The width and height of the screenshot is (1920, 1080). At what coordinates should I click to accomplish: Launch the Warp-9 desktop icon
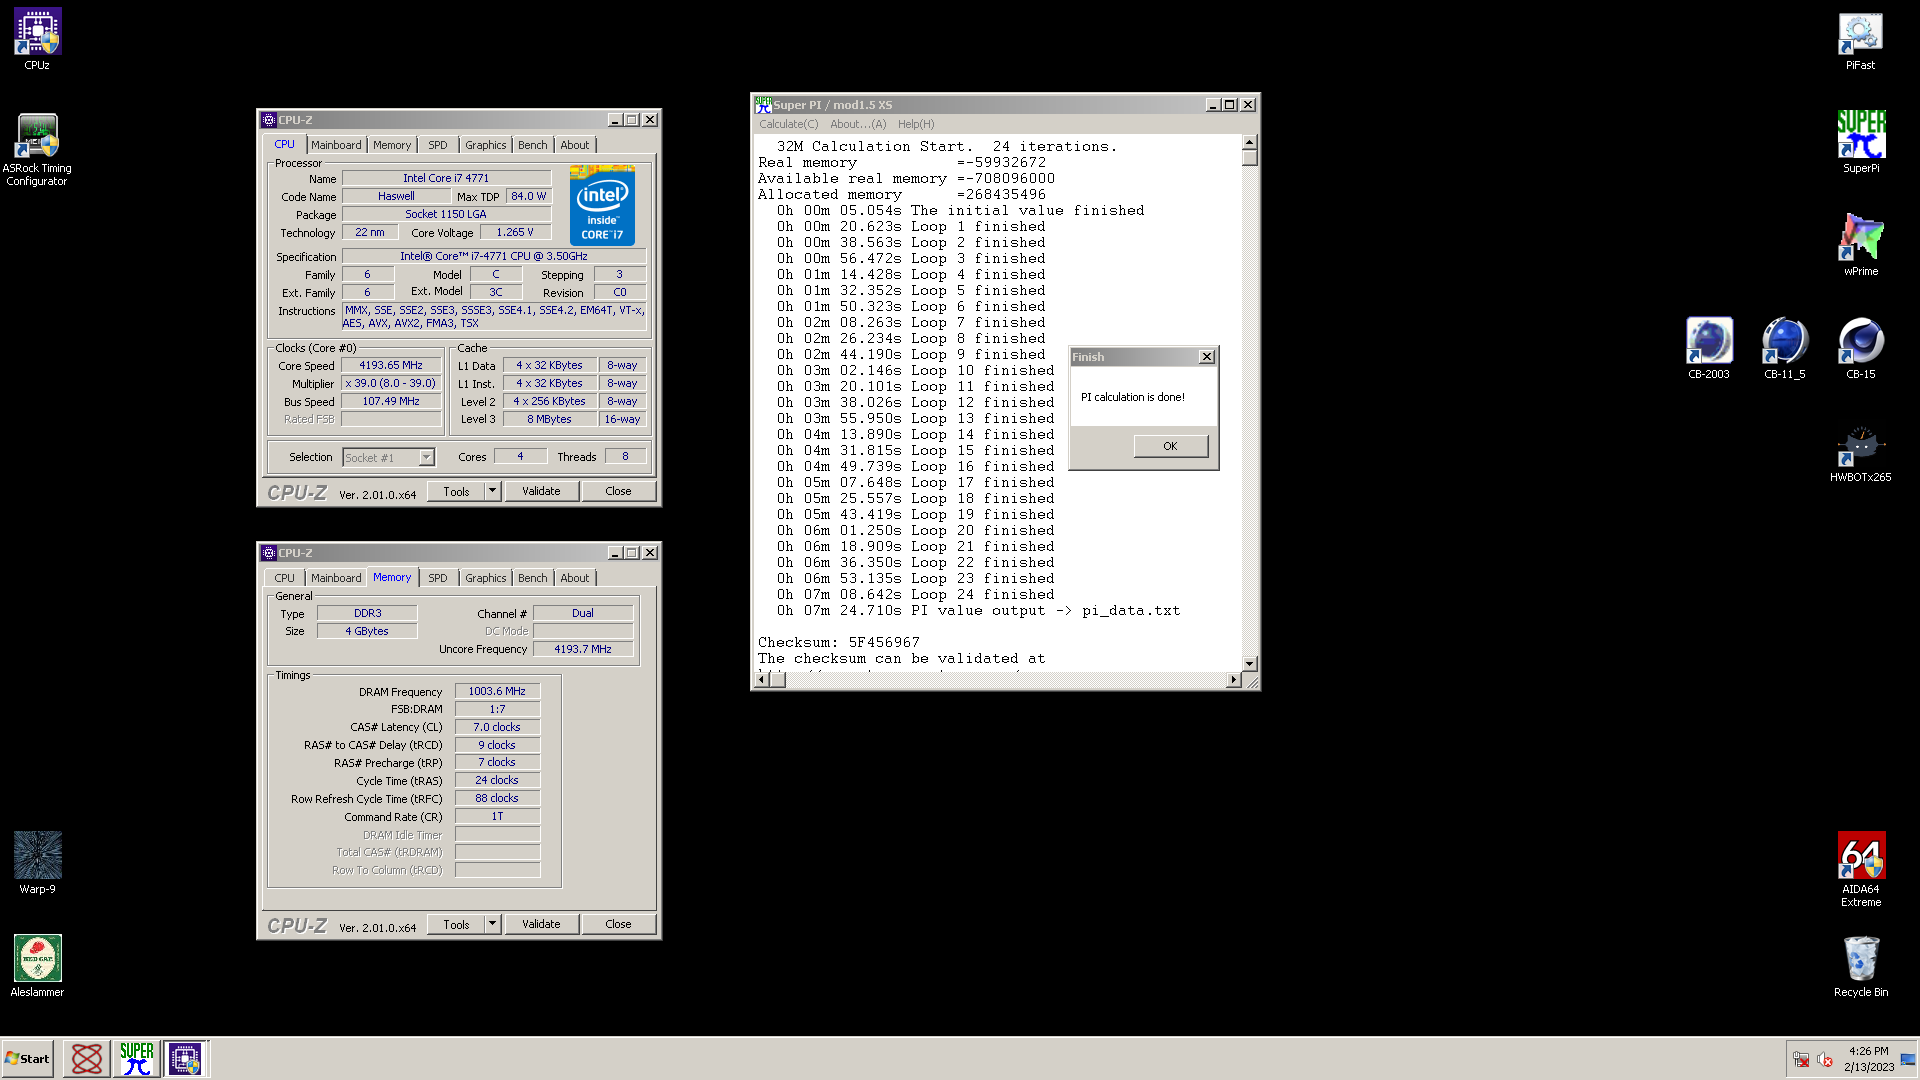pyautogui.click(x=37, y=863)
